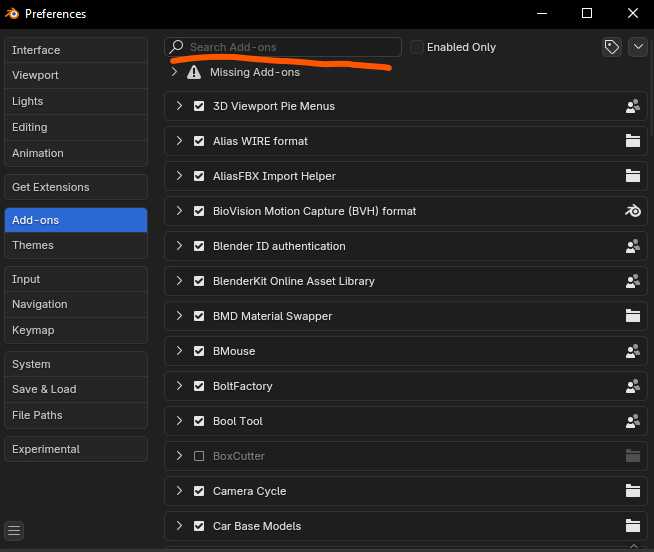Image resolution: width=654 pixels, height=552 pixels.
Task: Open the Animation preferences section
Action: click(x=76, y=153)
